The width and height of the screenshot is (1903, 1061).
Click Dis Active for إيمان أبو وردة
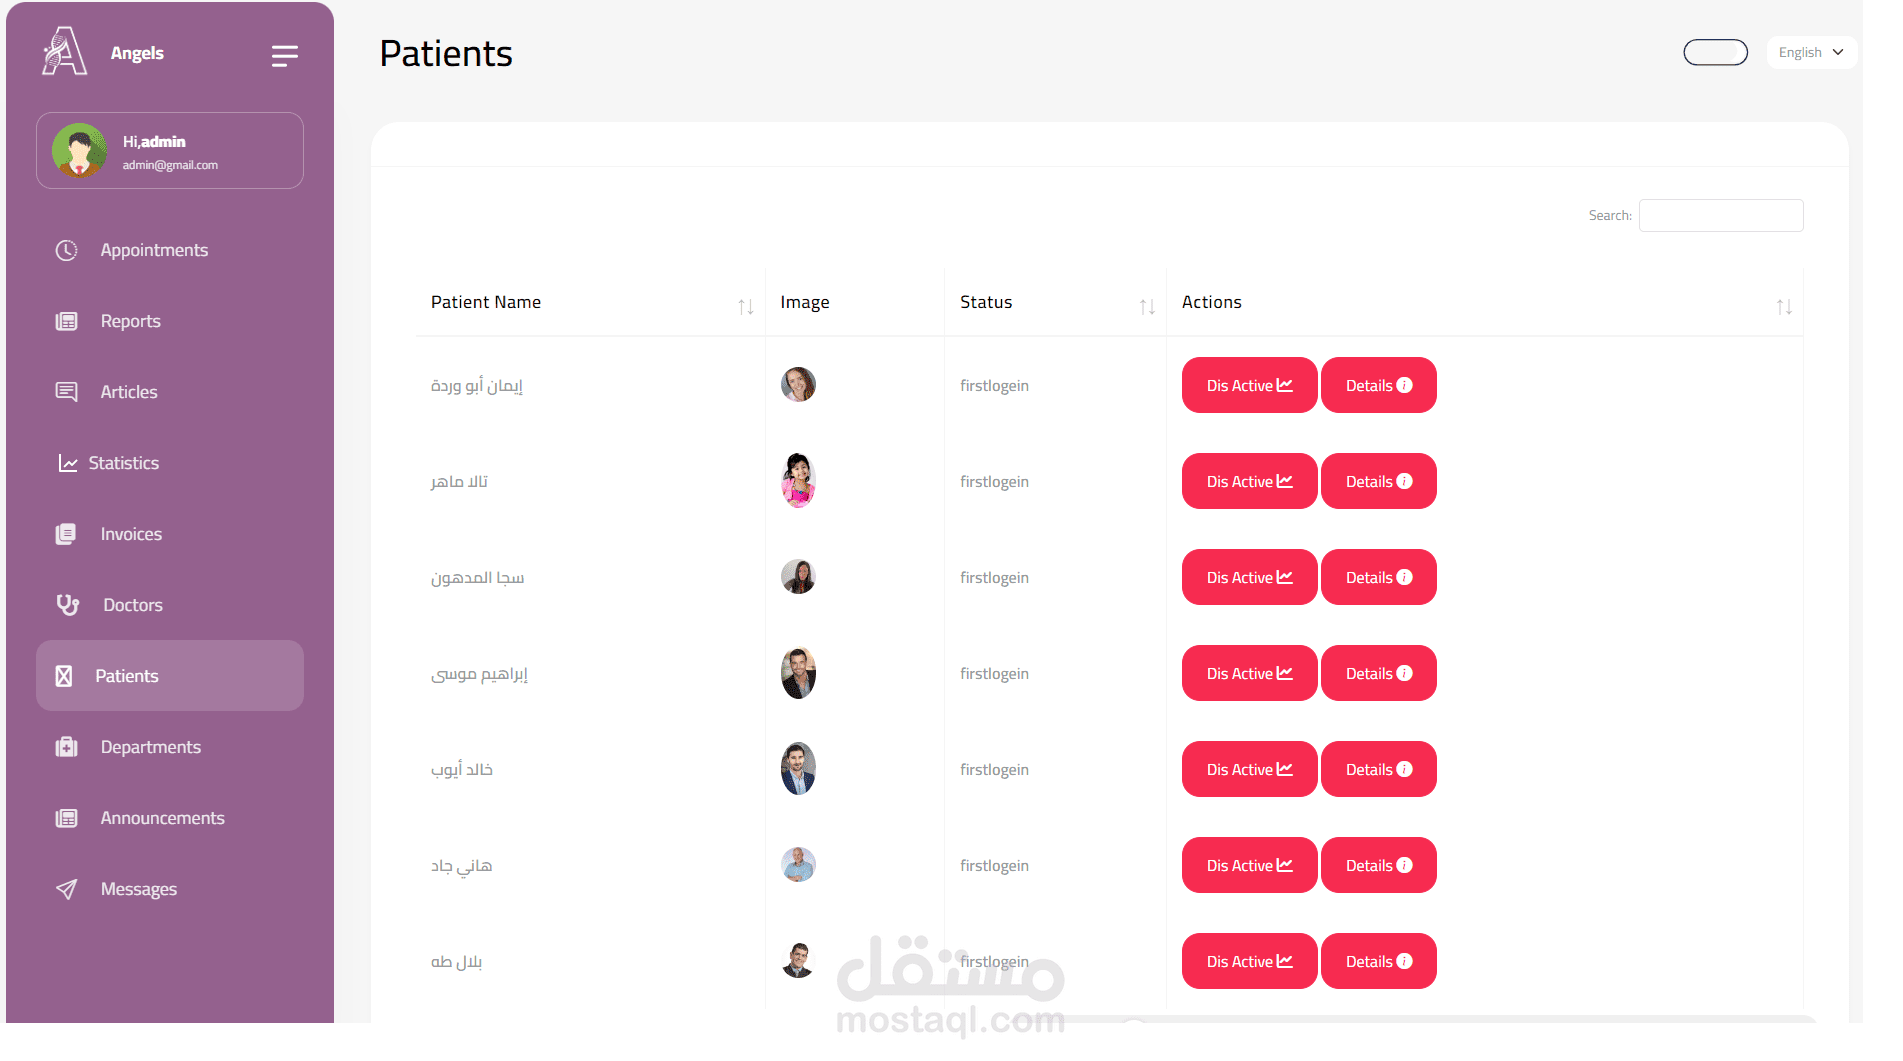[x=1249, y=385]
